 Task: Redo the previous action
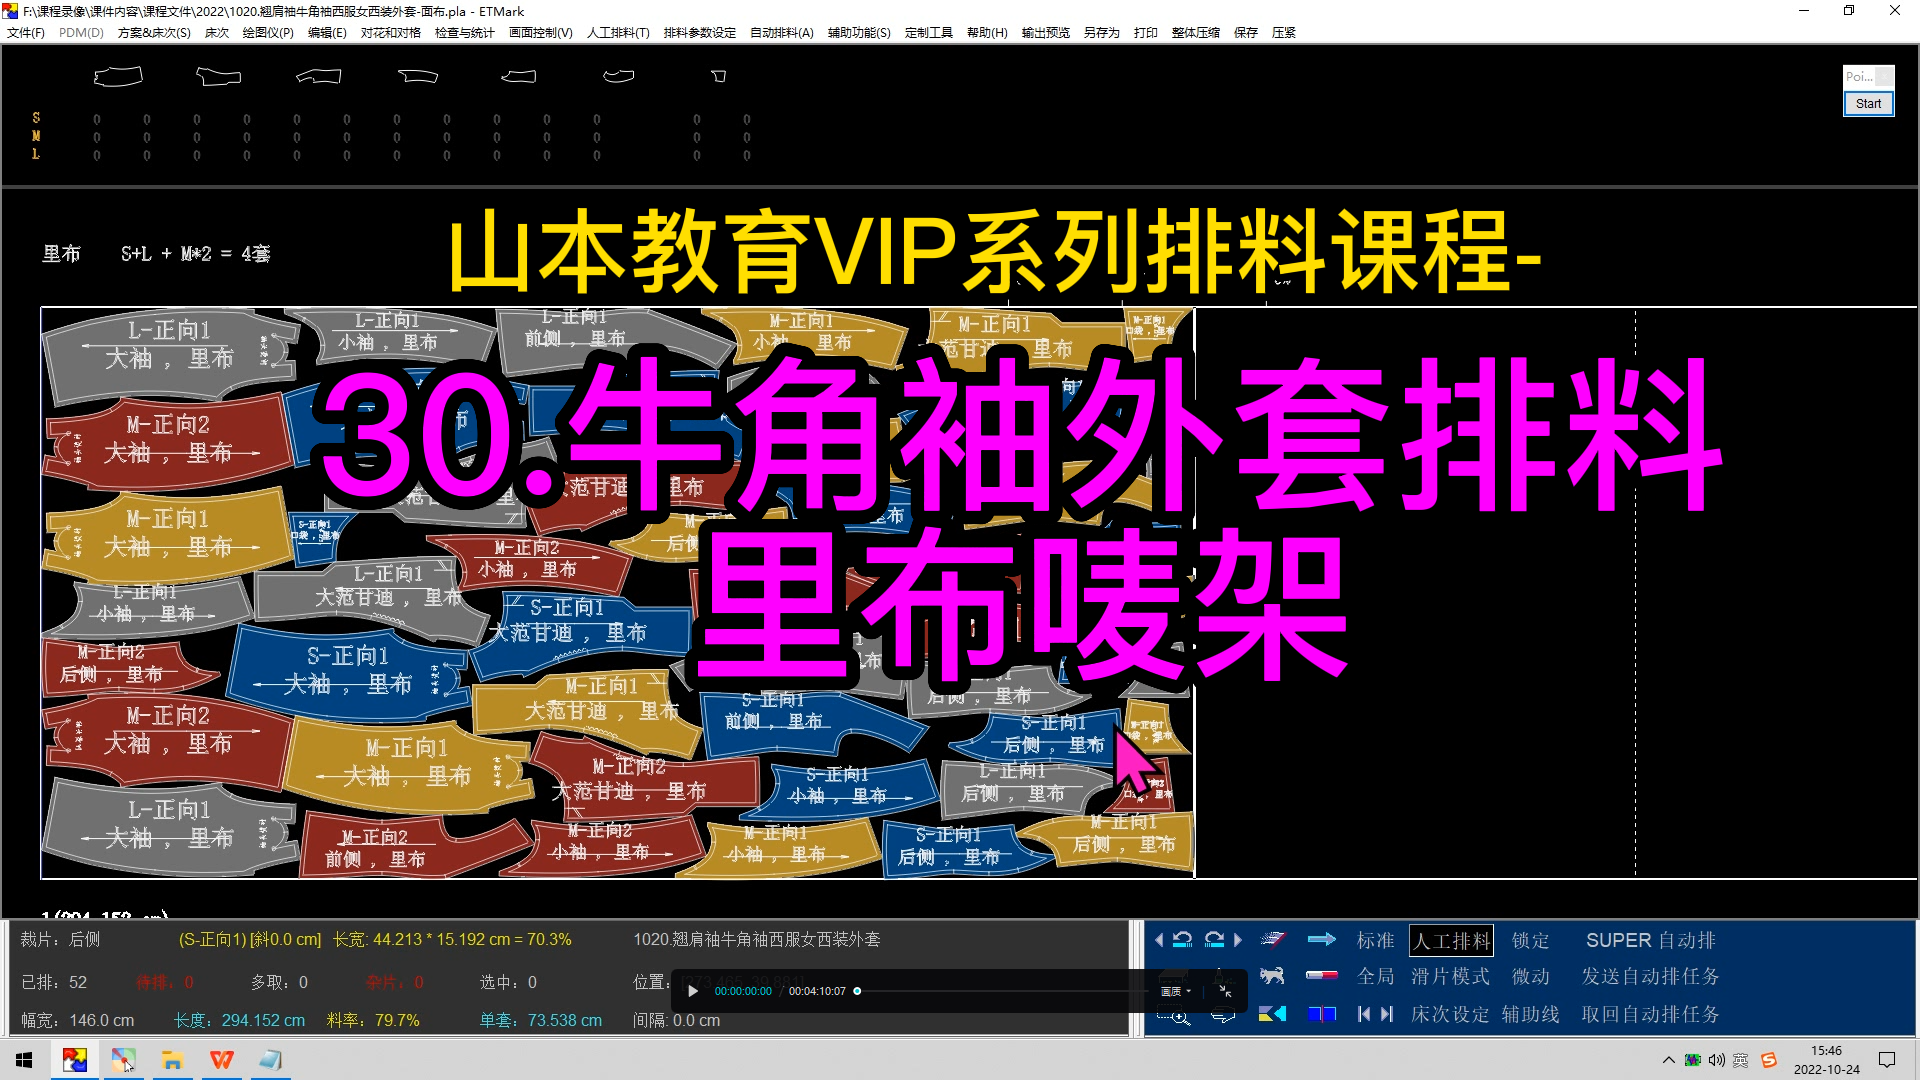(1215, 938)
